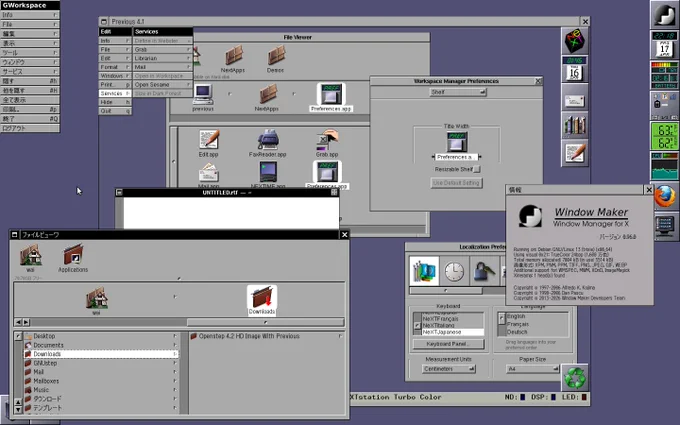Click the CPU load graph dockapp
This screenshot has width=680, height=425.
(x=664, y=166)
